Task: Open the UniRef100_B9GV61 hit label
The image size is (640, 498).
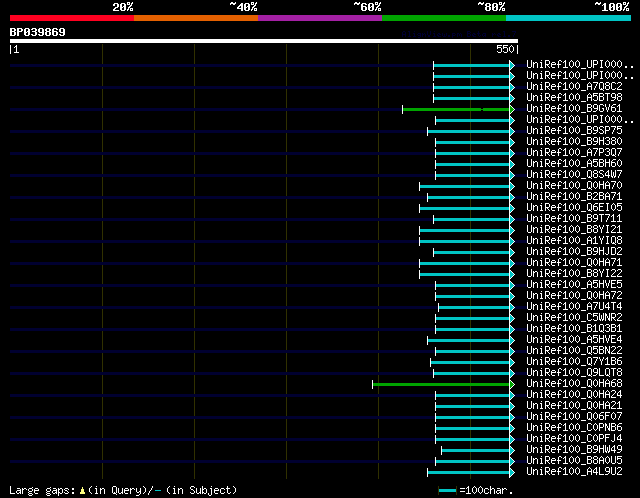Action: [x=574, y=109]
